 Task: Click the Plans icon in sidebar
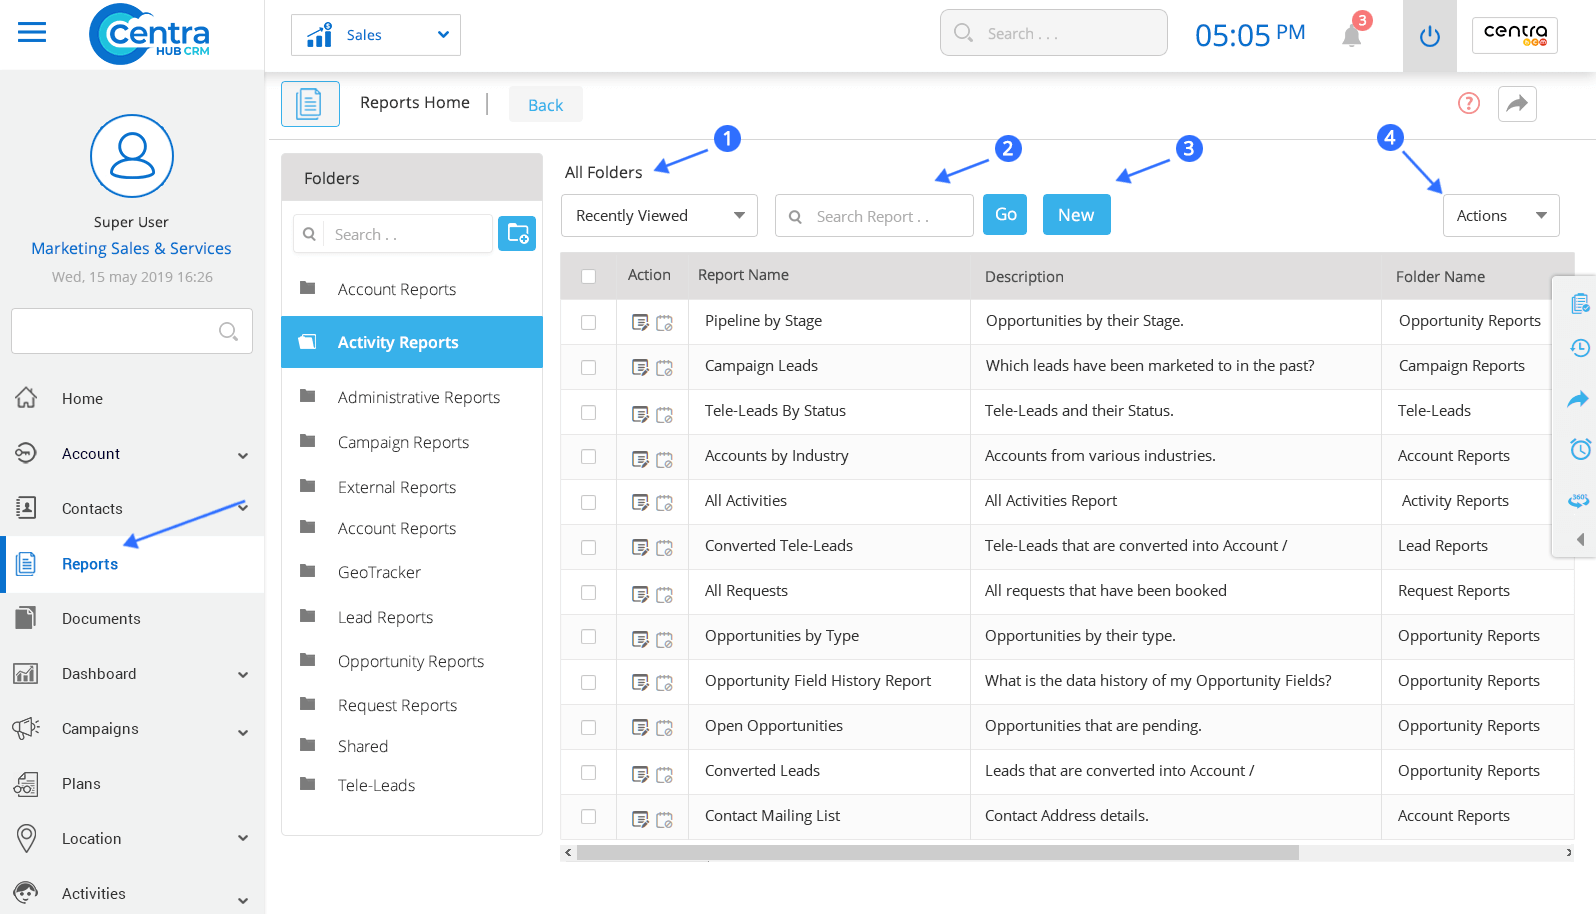(x=26, y=784)
